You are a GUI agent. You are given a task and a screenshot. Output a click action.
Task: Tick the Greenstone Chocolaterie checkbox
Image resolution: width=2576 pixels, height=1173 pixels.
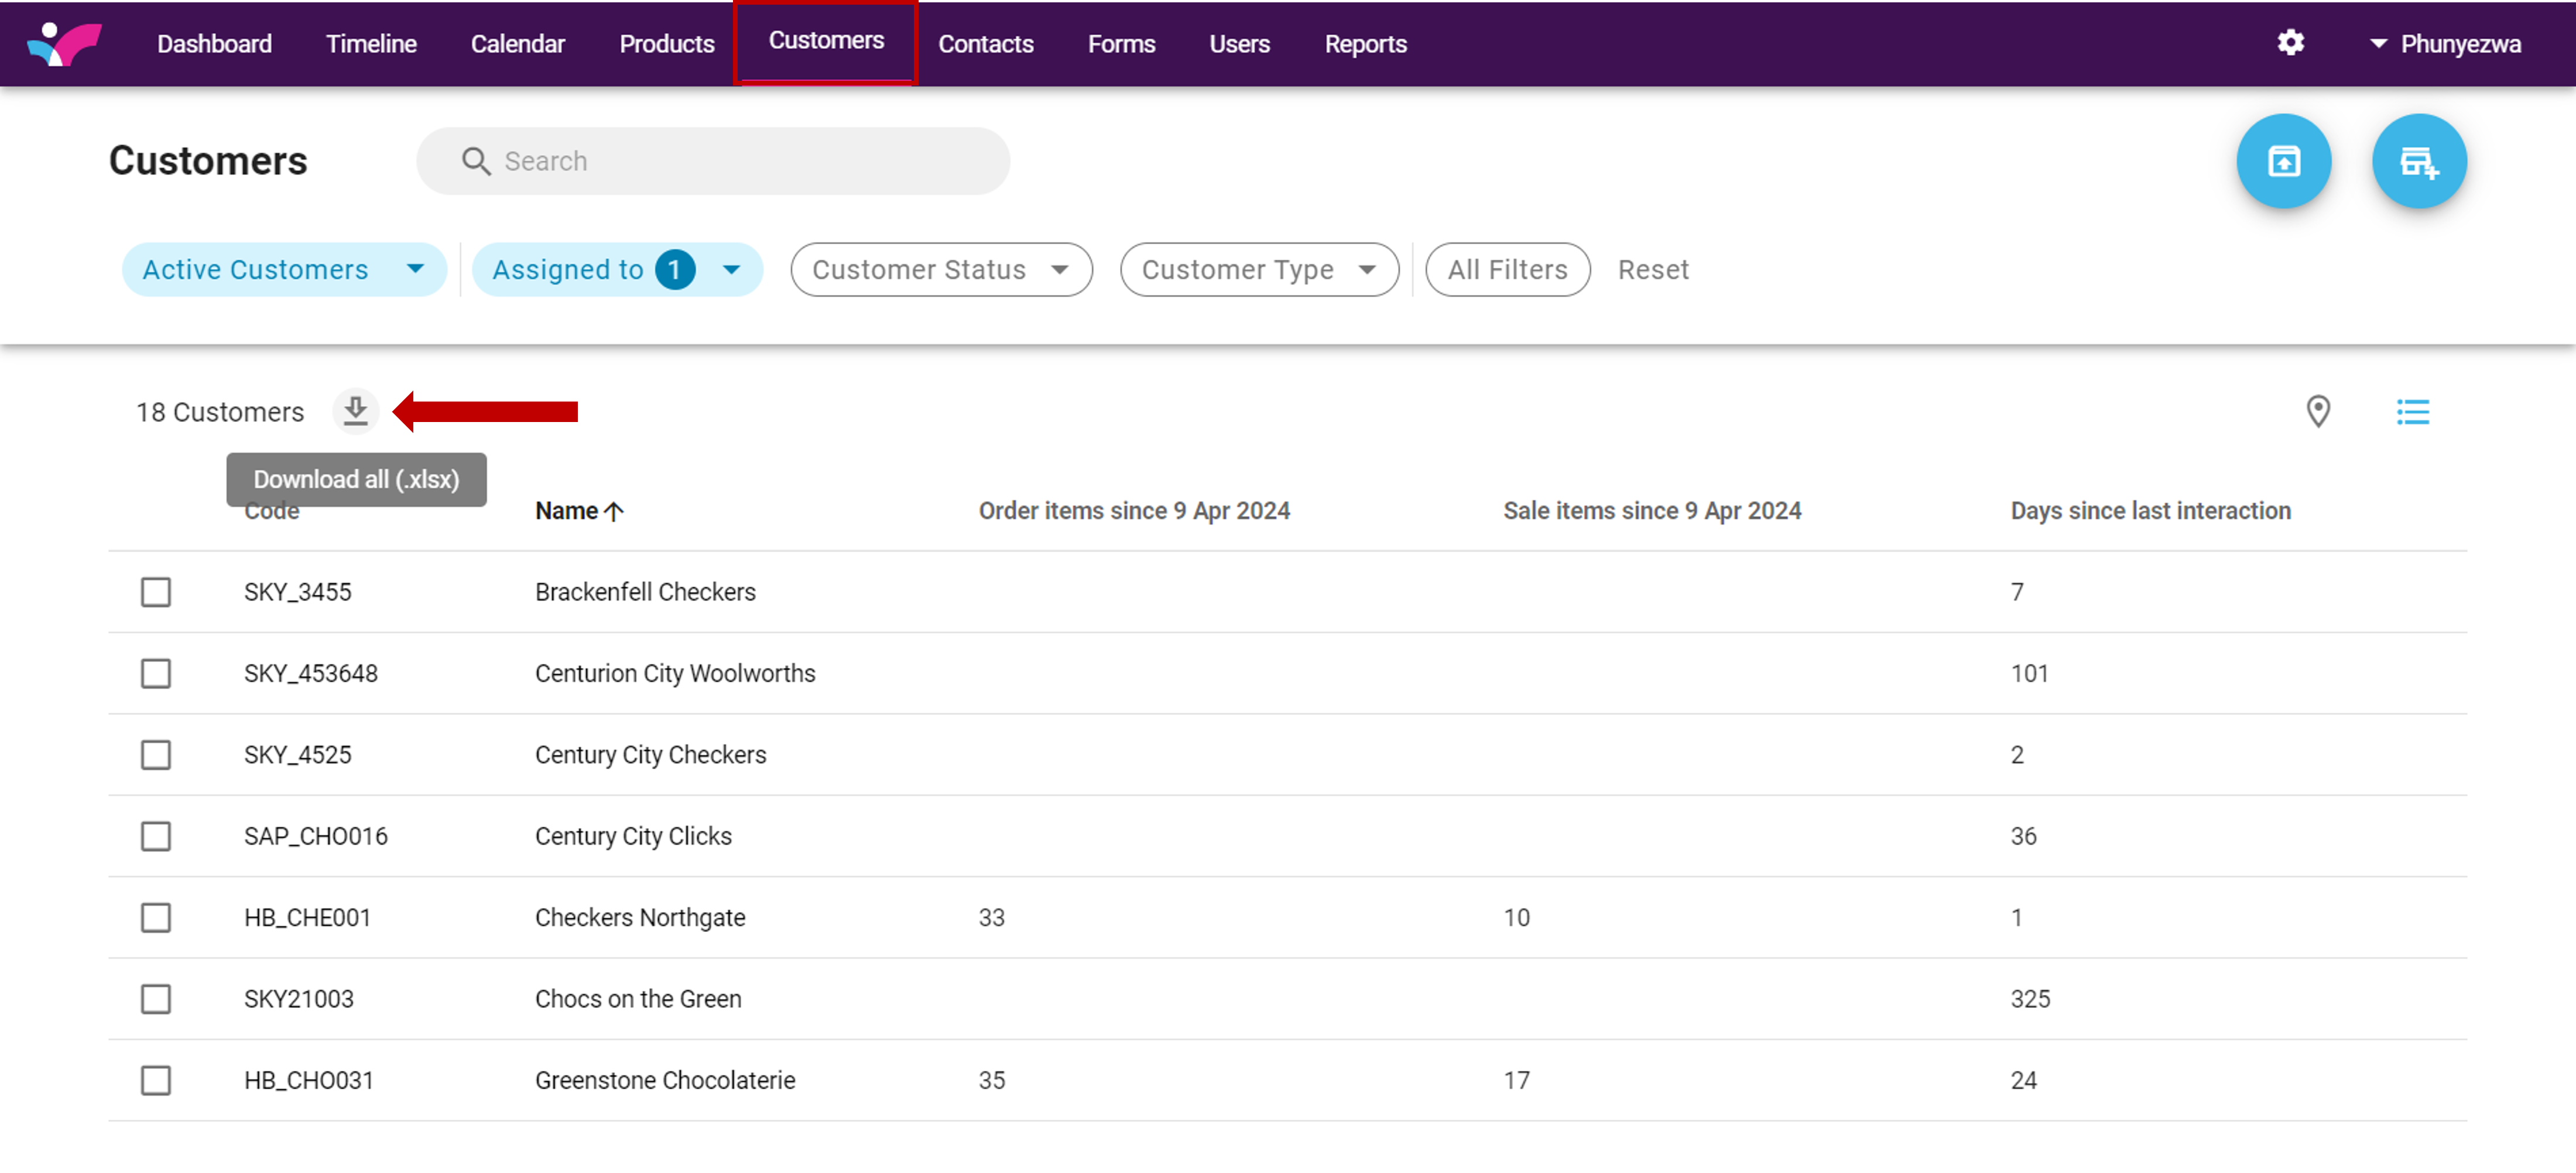(156, 1080)
